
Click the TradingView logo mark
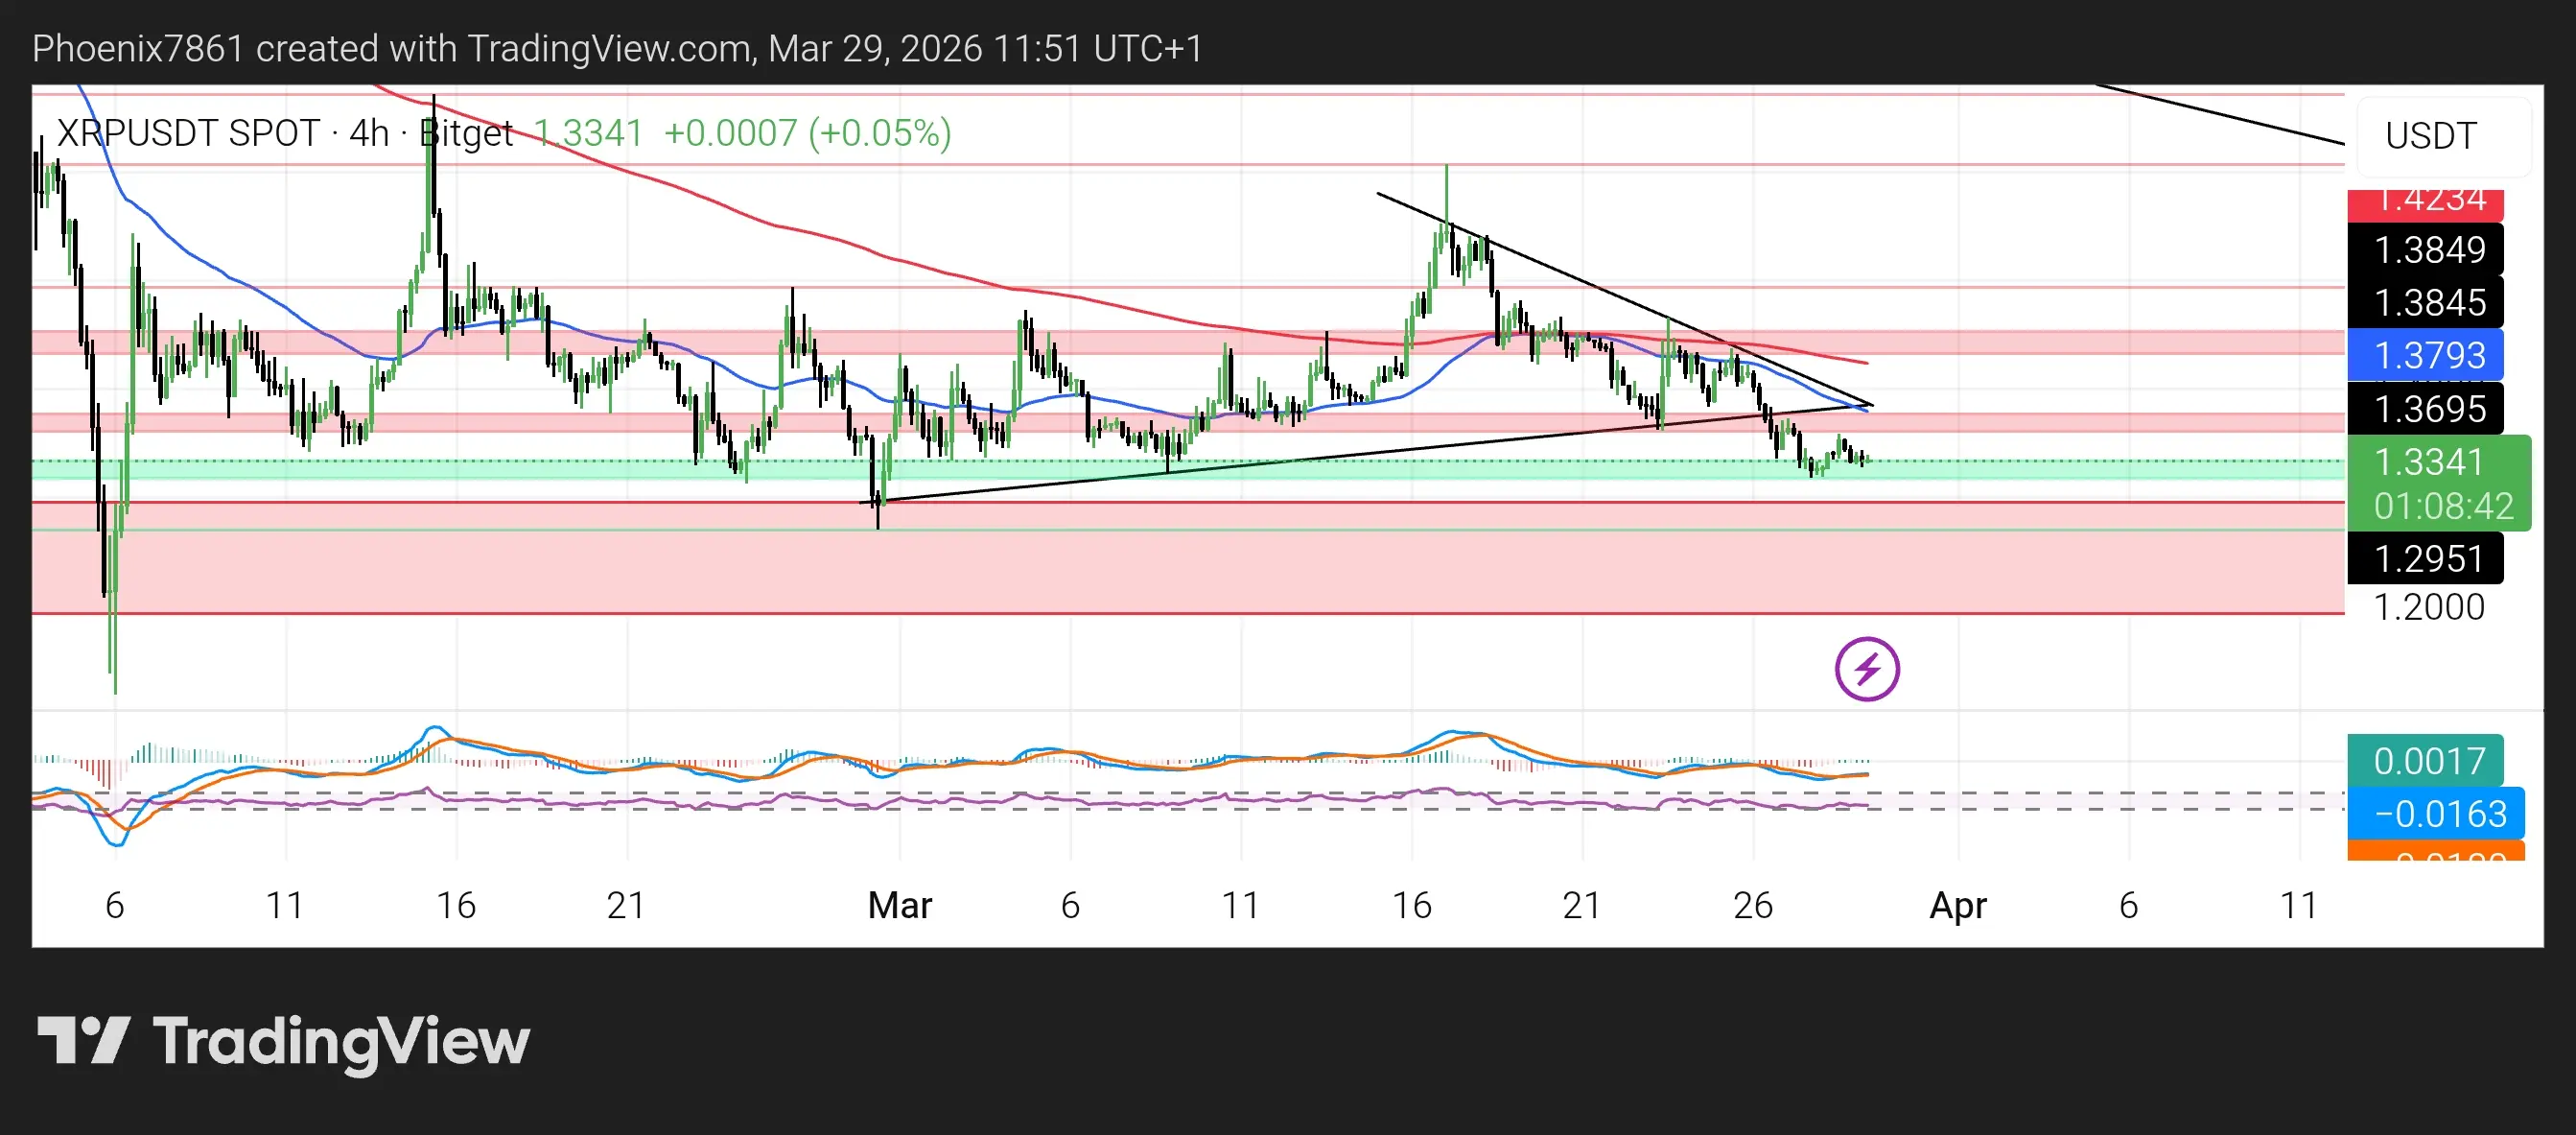tap(83, 1041)
